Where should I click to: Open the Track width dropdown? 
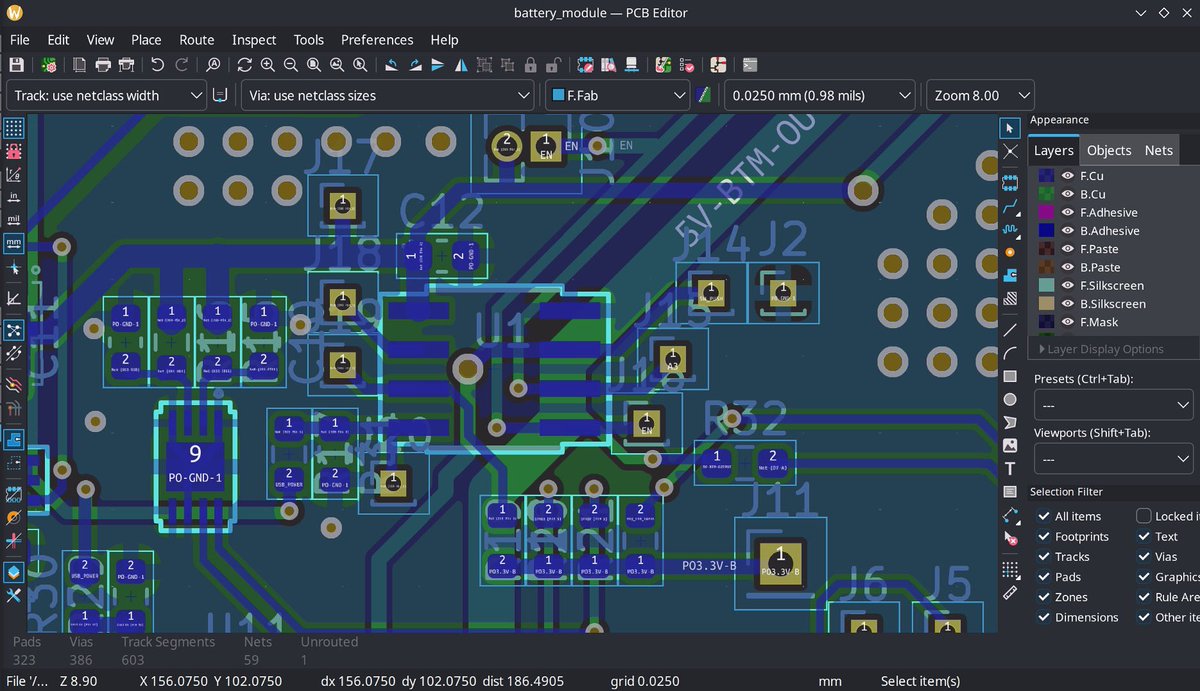106,96
